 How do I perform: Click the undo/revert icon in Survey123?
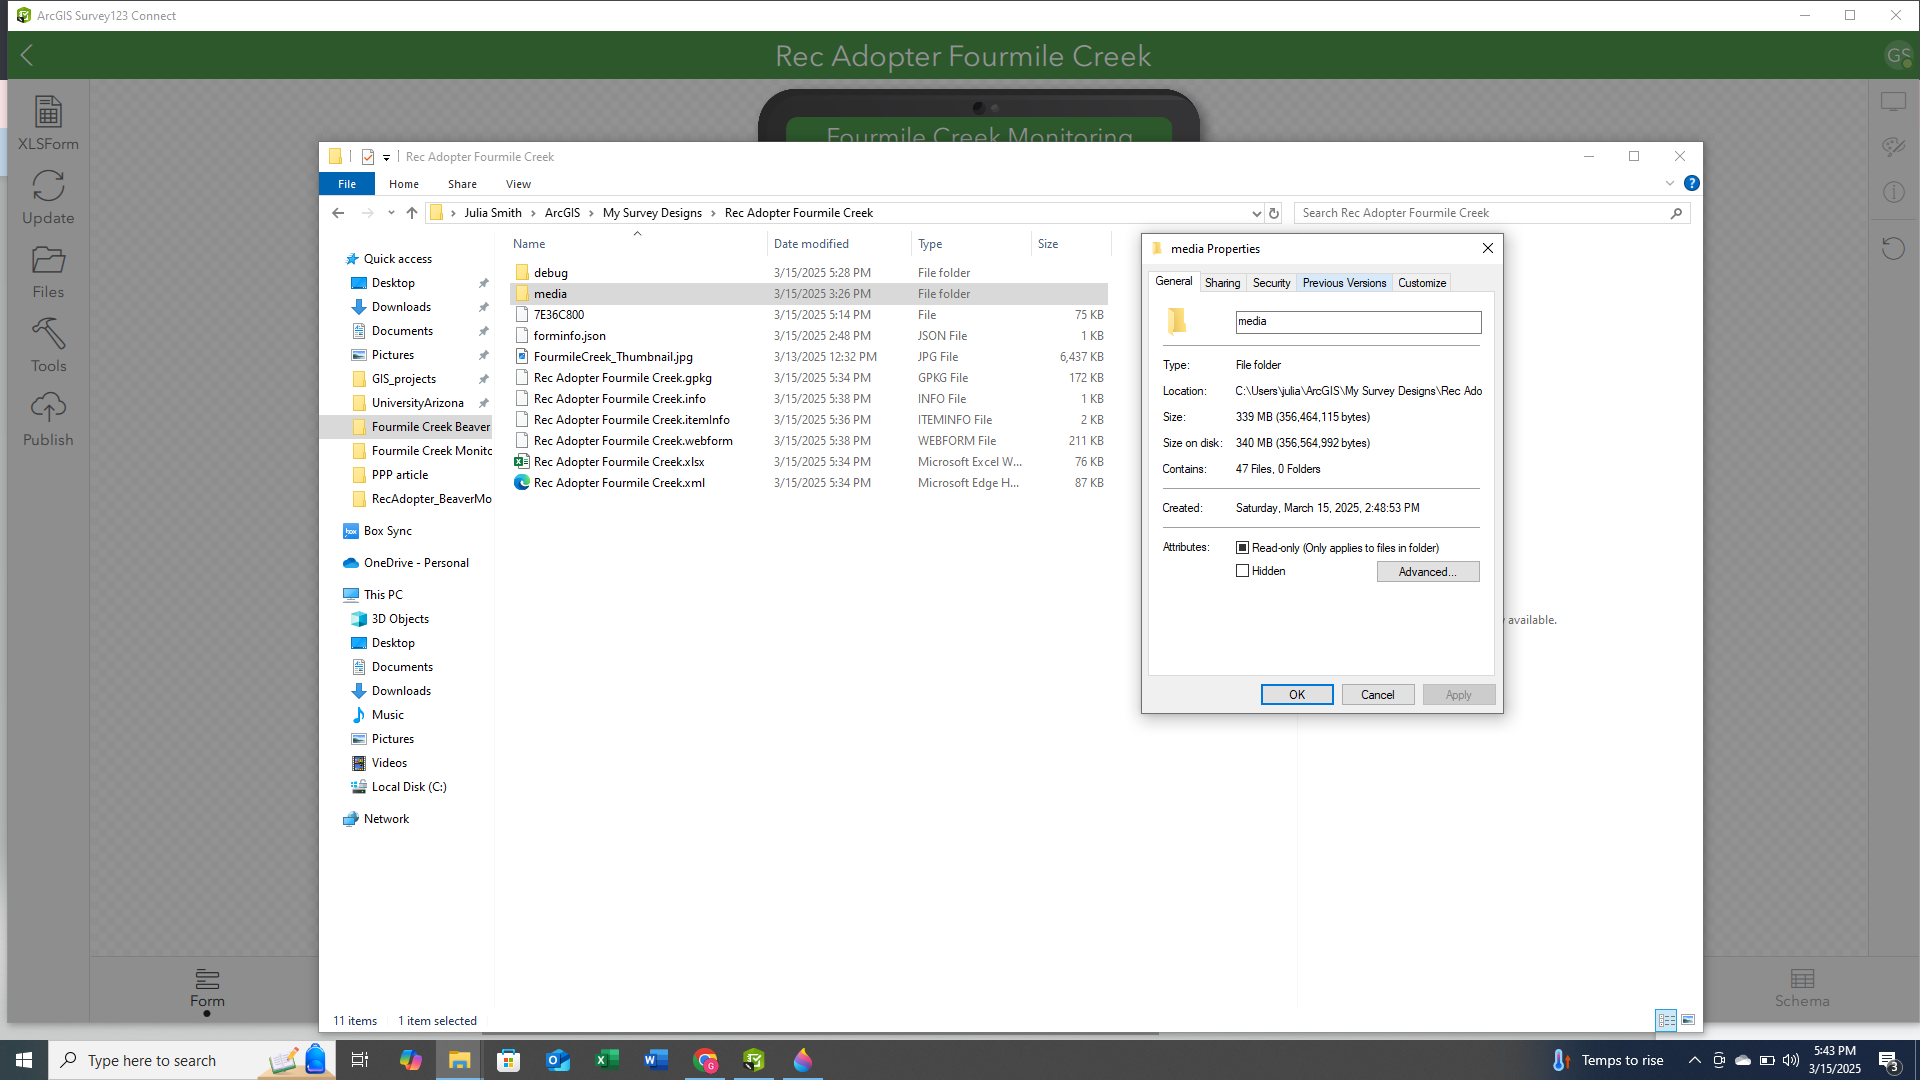[1893, 248]
